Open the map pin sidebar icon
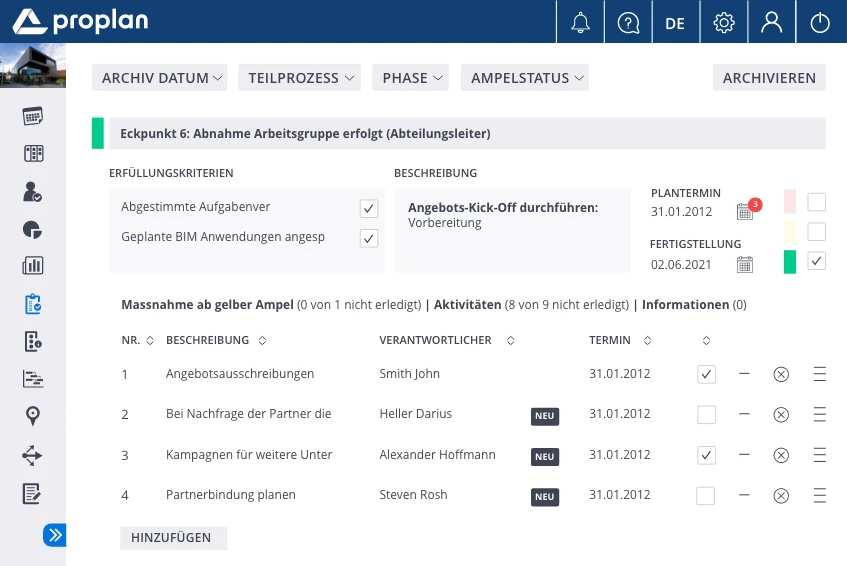 tap(33, 416)
